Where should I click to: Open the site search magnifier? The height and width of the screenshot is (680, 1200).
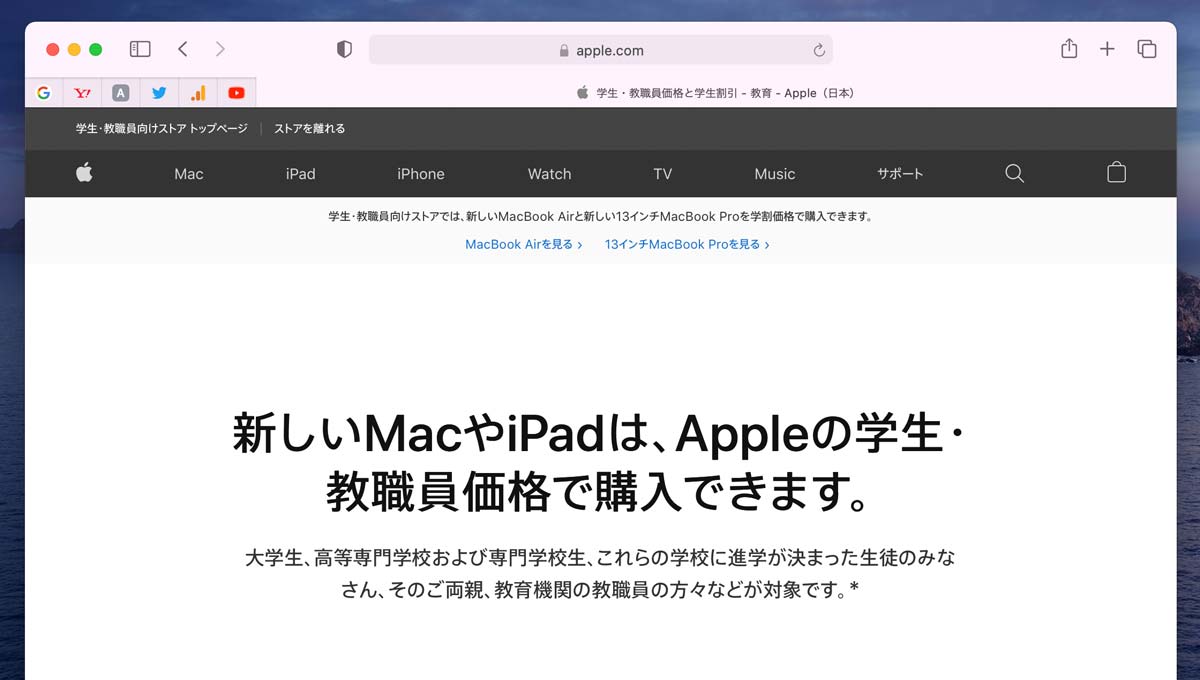tap(1014, 173)
